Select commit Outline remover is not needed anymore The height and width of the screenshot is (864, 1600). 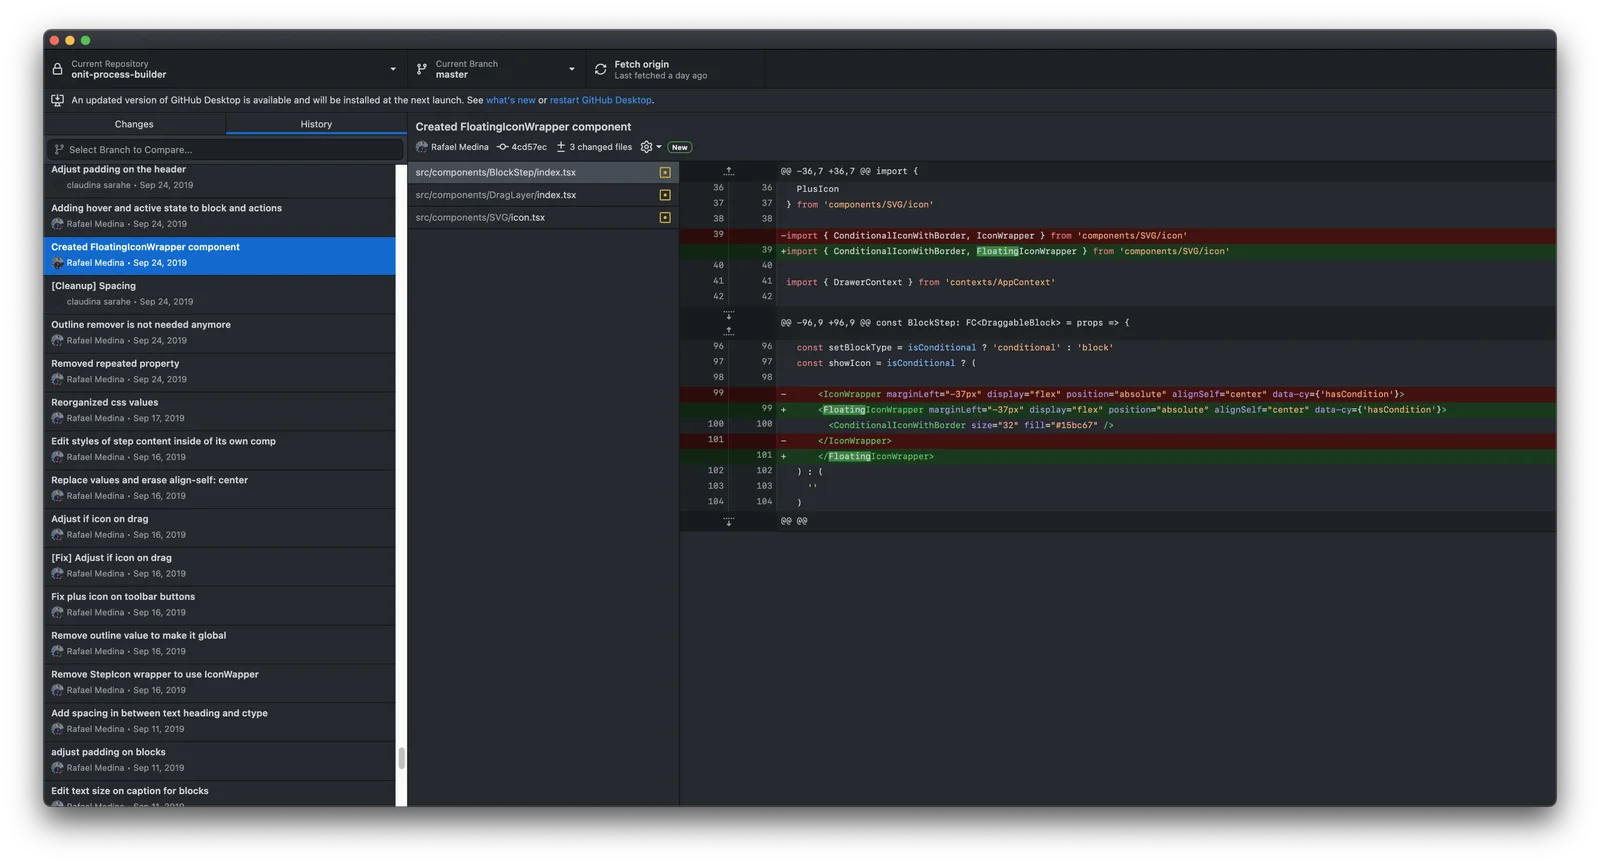pos(220,333)
